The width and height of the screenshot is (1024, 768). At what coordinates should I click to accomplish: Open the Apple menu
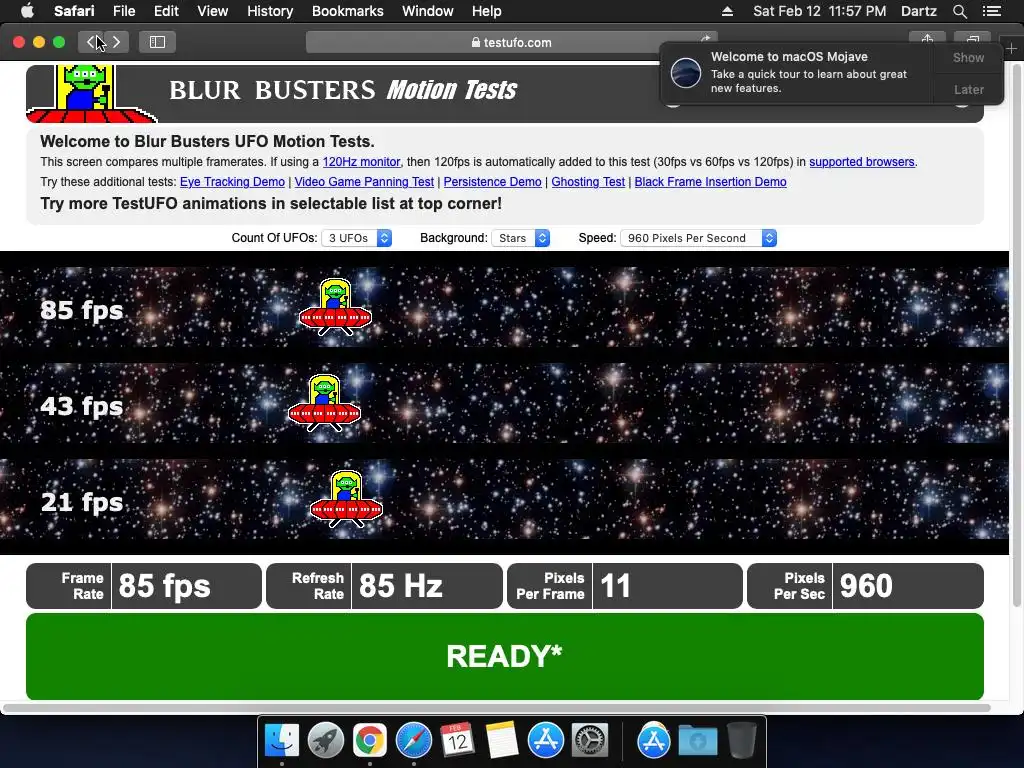point(27,11)
